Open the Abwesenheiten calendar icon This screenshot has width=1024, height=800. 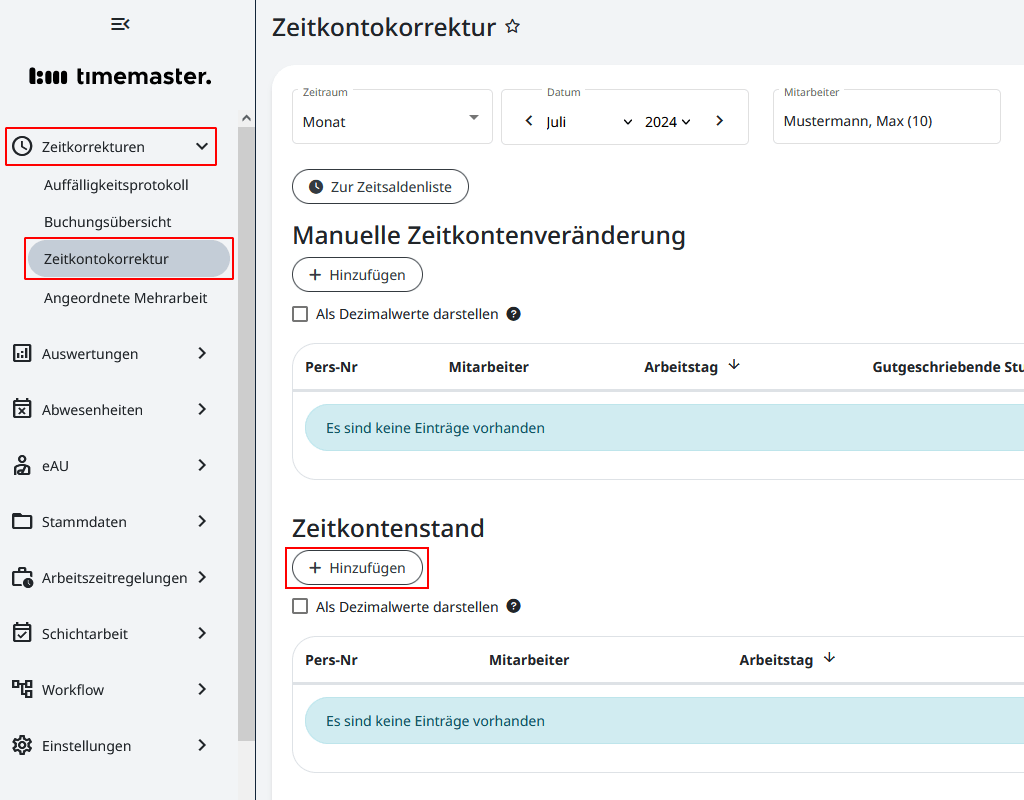click(x=22, y=409)
